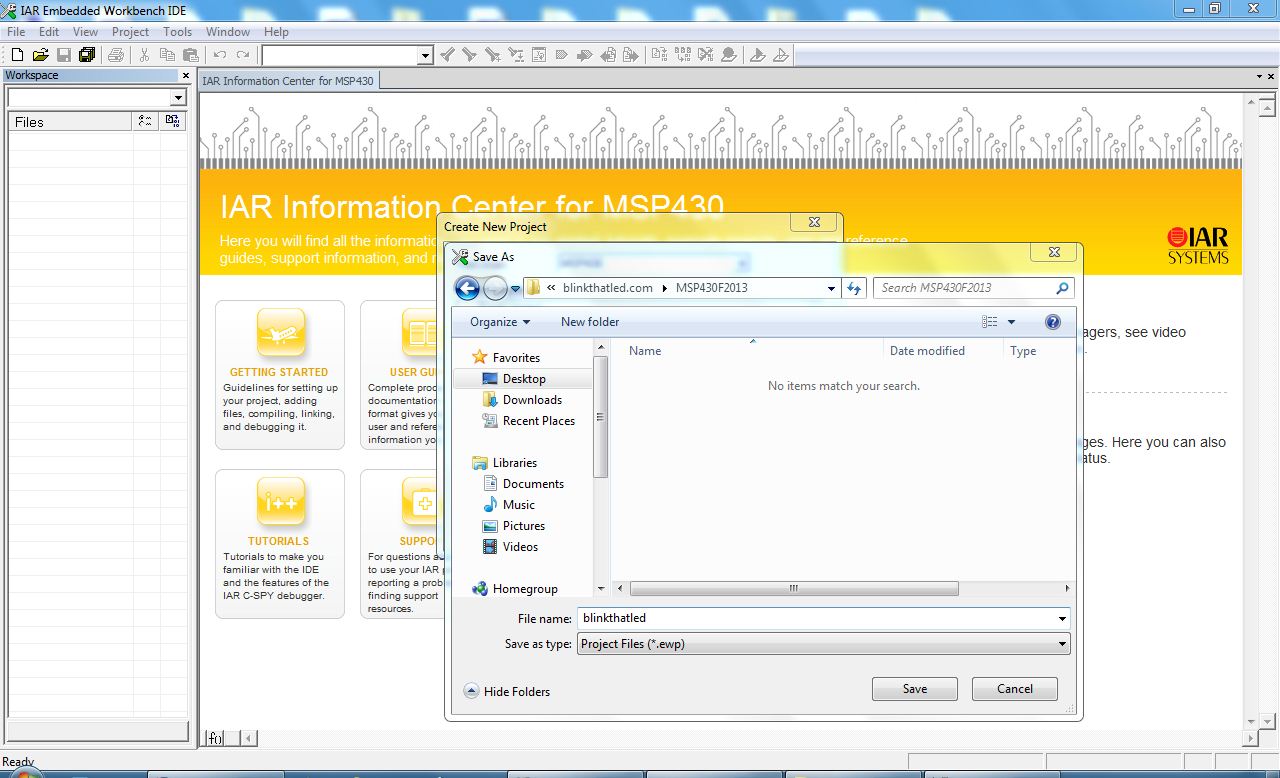Open the Edit menu
The width and height of the screenshot is (1280, 778).
pos(49,32)
